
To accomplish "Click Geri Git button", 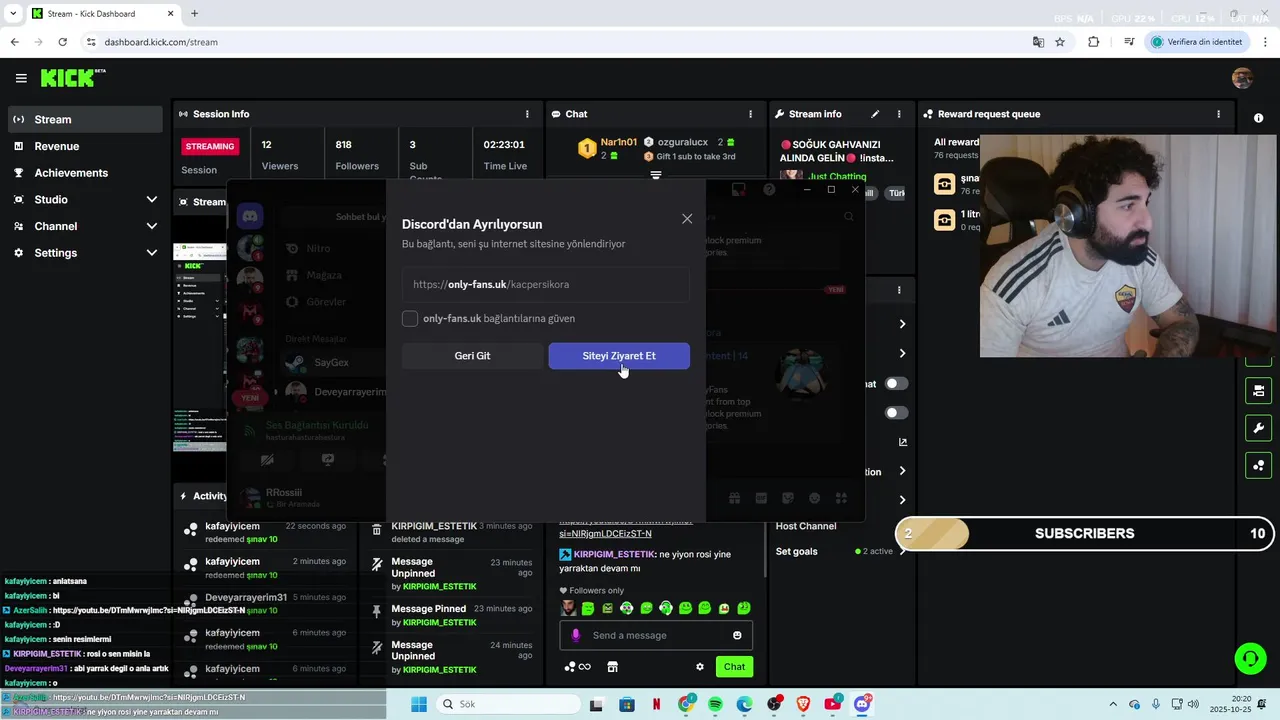I will (x=472, y=356).
